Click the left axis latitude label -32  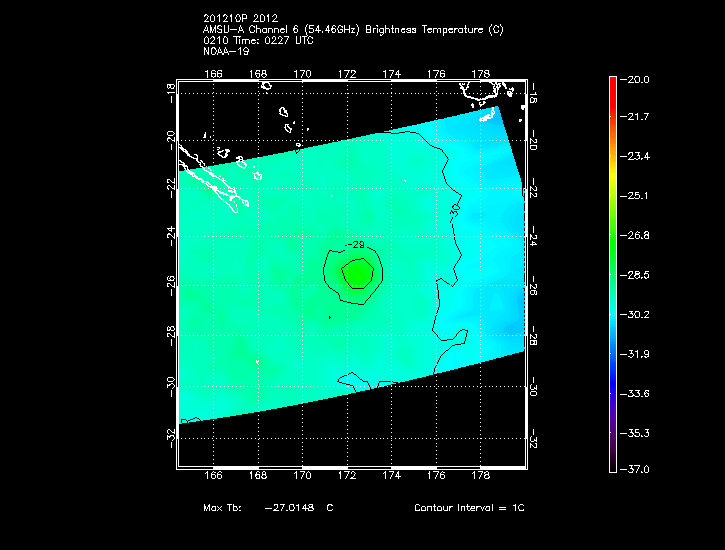tap(171, 438)
